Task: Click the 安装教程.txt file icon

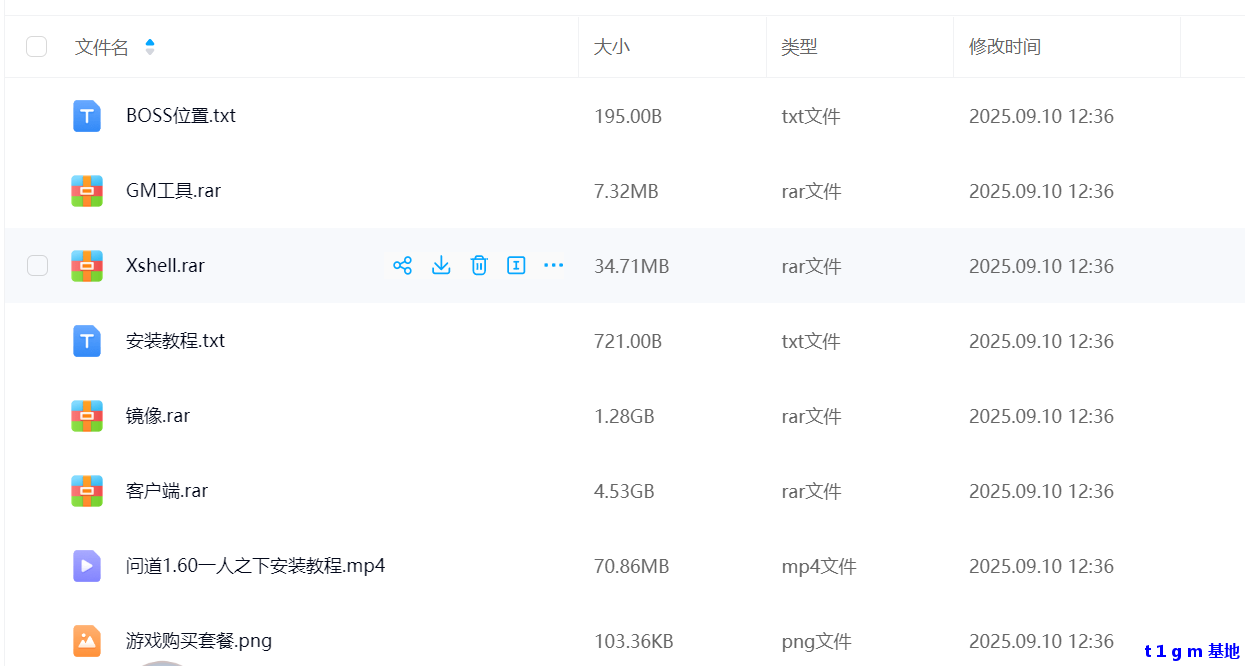Action: point(87,341)
